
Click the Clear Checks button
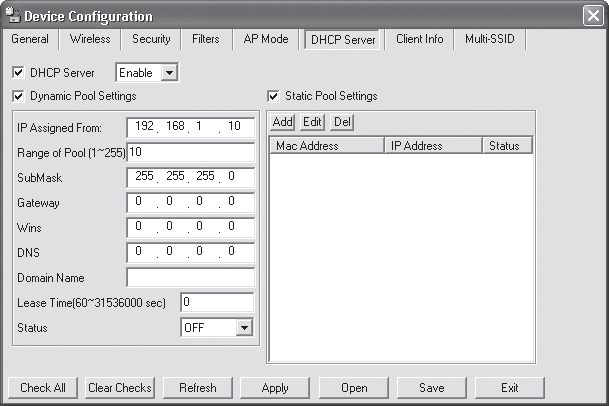pos(120,388)
